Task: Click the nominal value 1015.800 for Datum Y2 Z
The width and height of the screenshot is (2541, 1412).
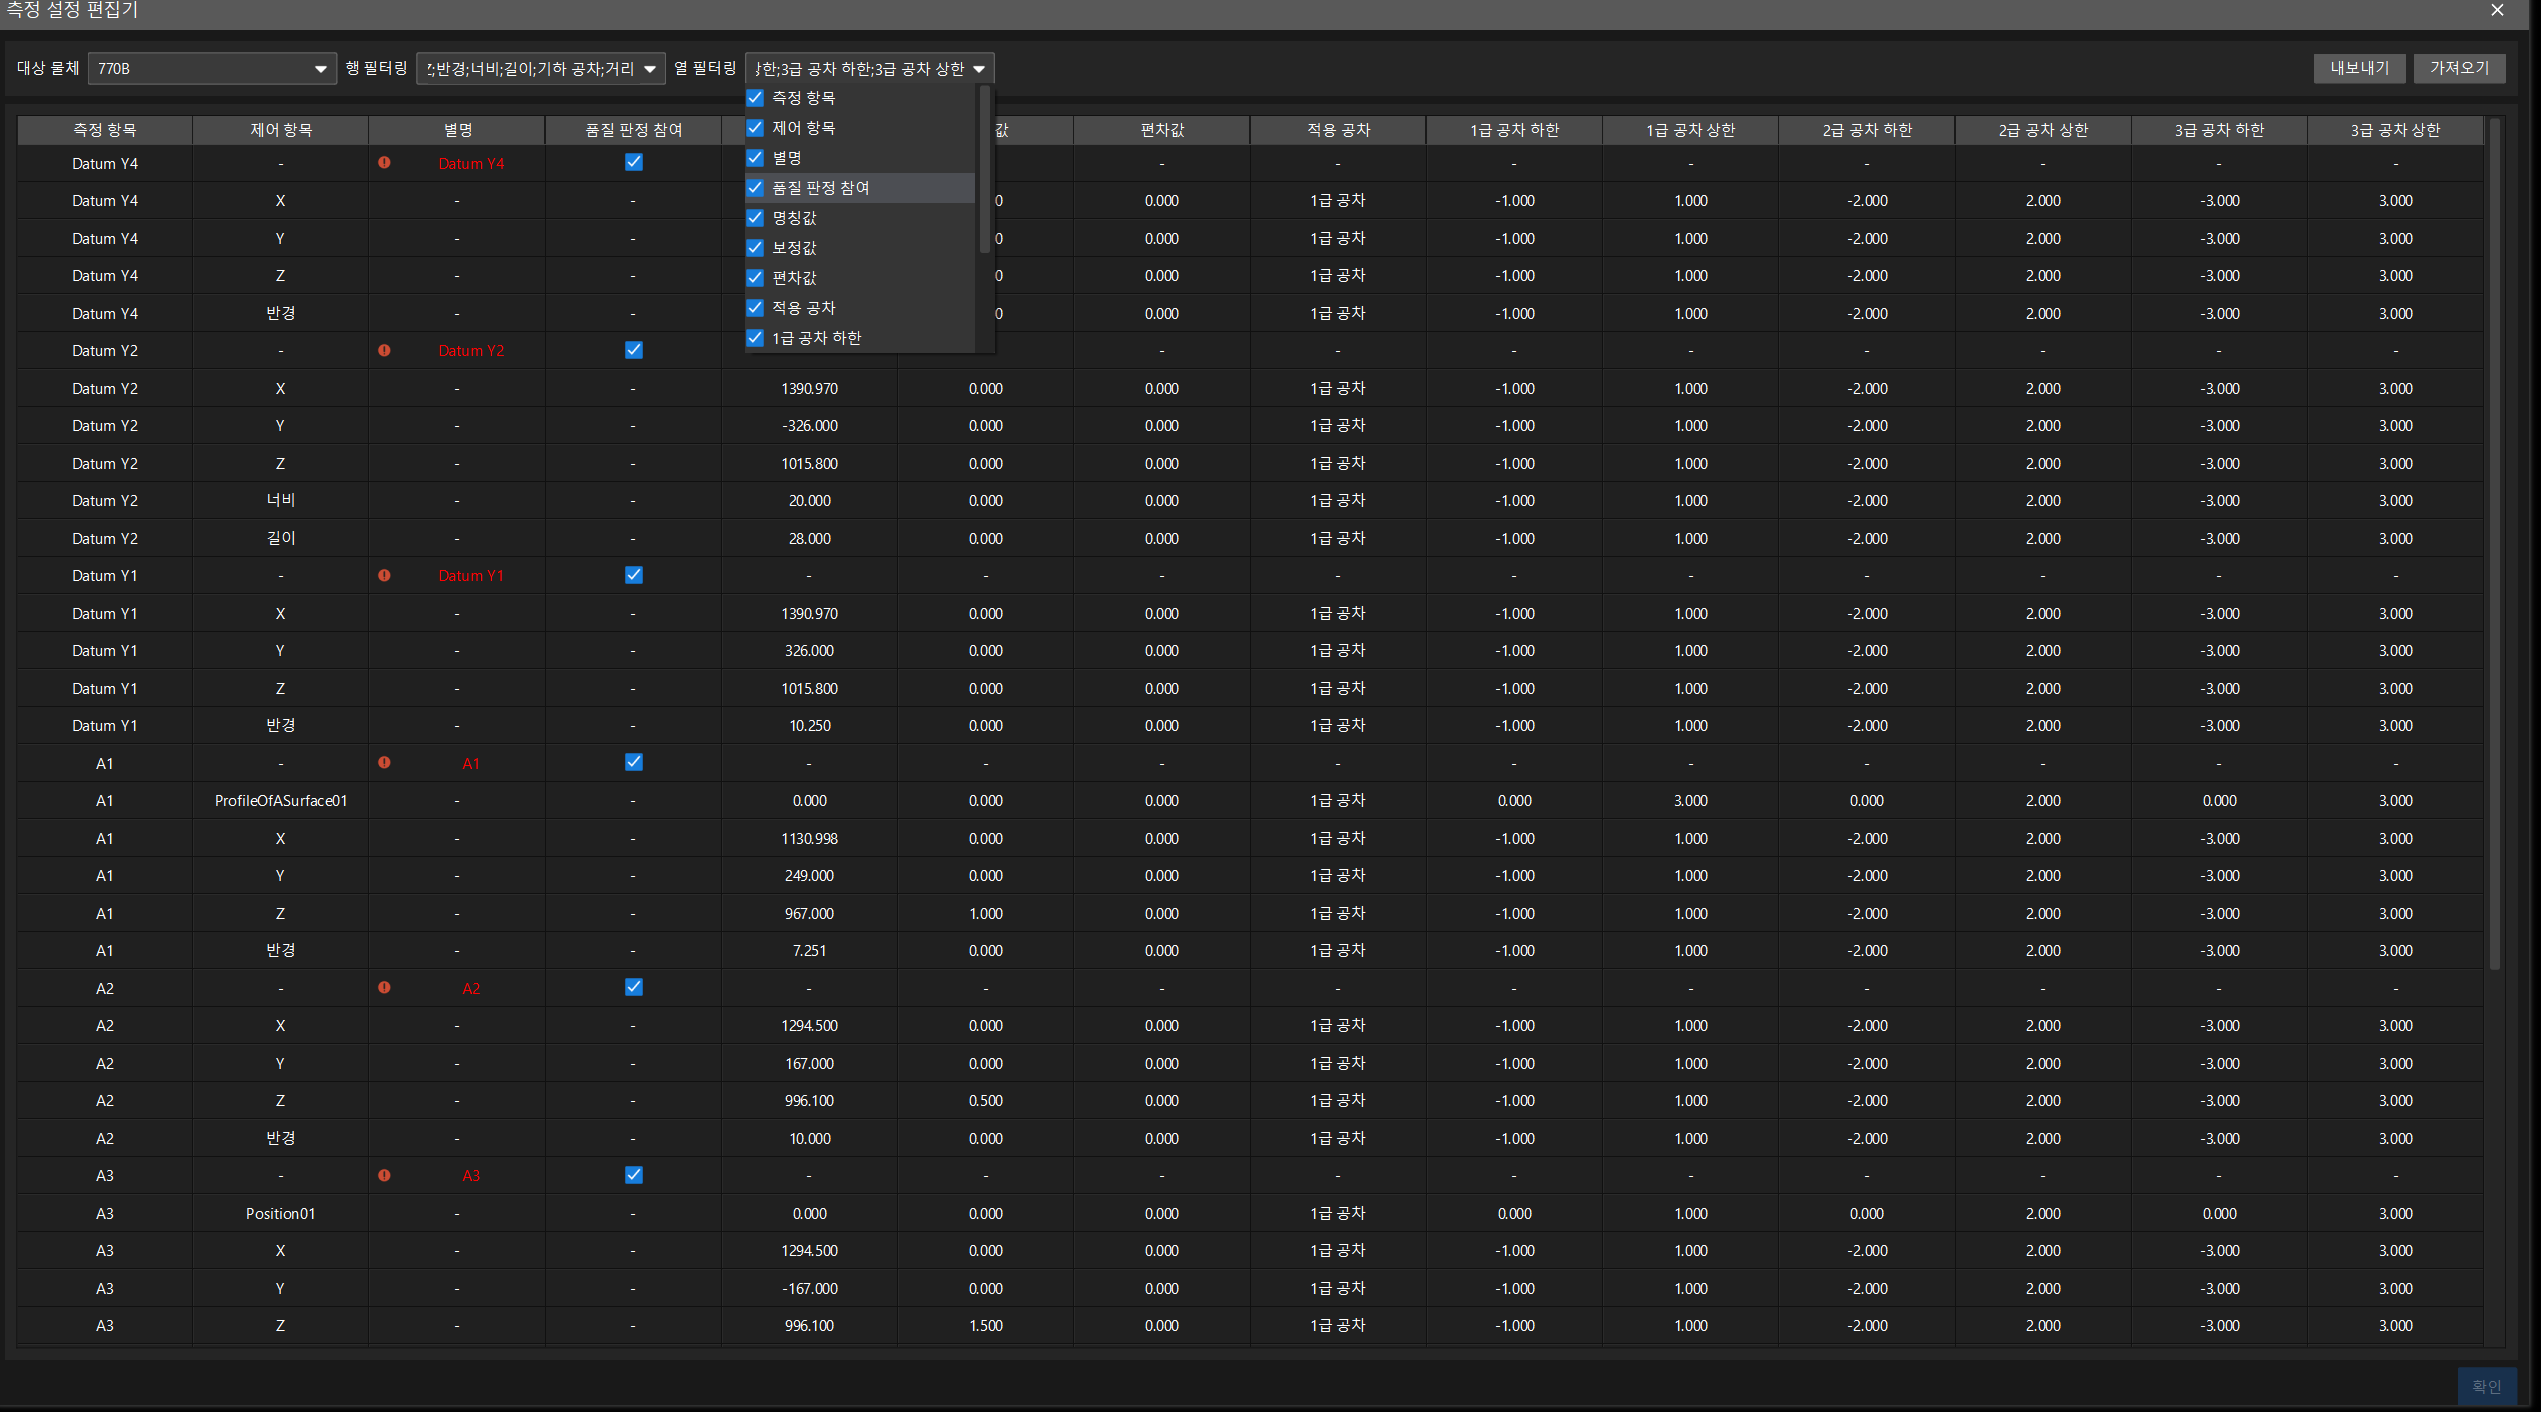Action: point(810,464)
